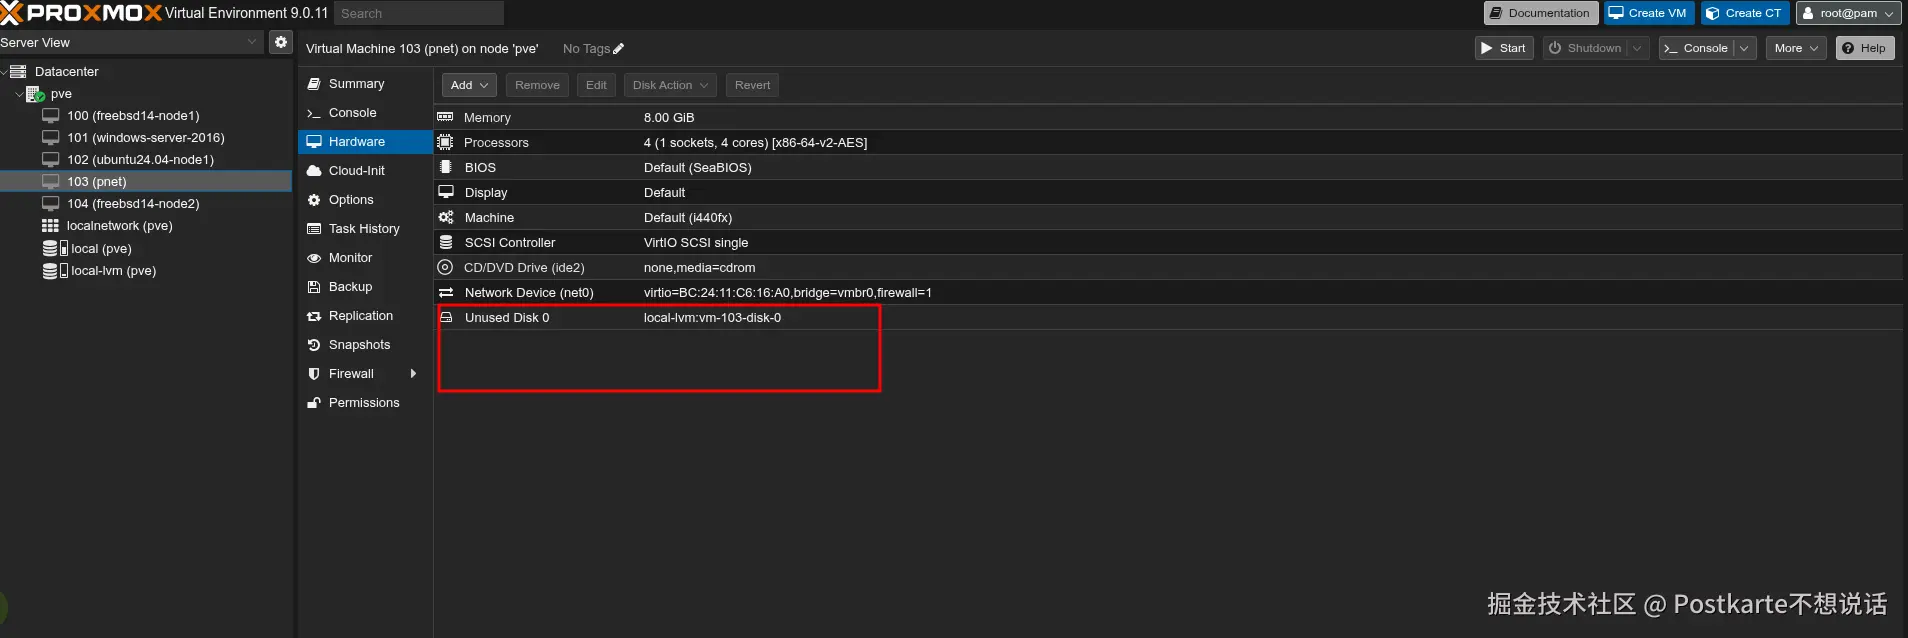
Task: Switch to the Snapshots tab
Action: pyautogui.click(x=365, y=345)
